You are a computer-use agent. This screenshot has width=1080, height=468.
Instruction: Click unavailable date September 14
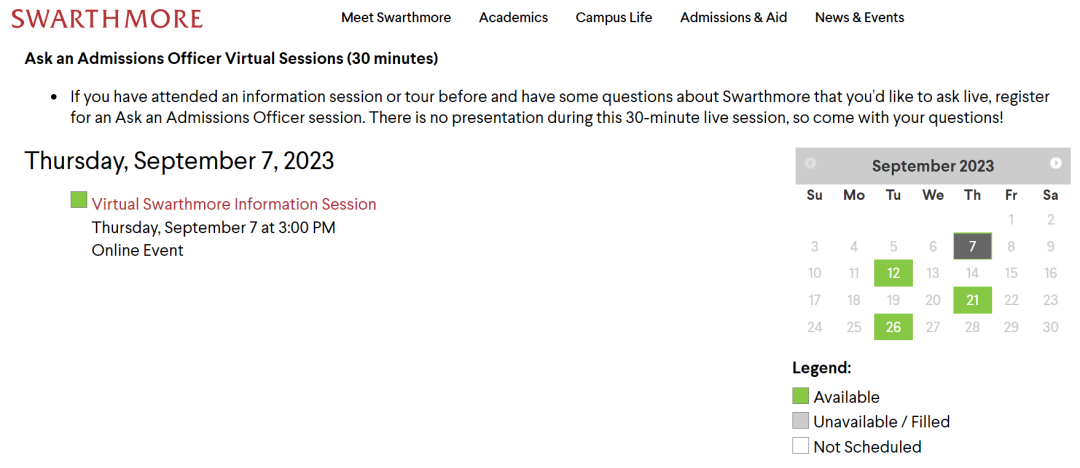pyautogui.click(x=973, y=273)
